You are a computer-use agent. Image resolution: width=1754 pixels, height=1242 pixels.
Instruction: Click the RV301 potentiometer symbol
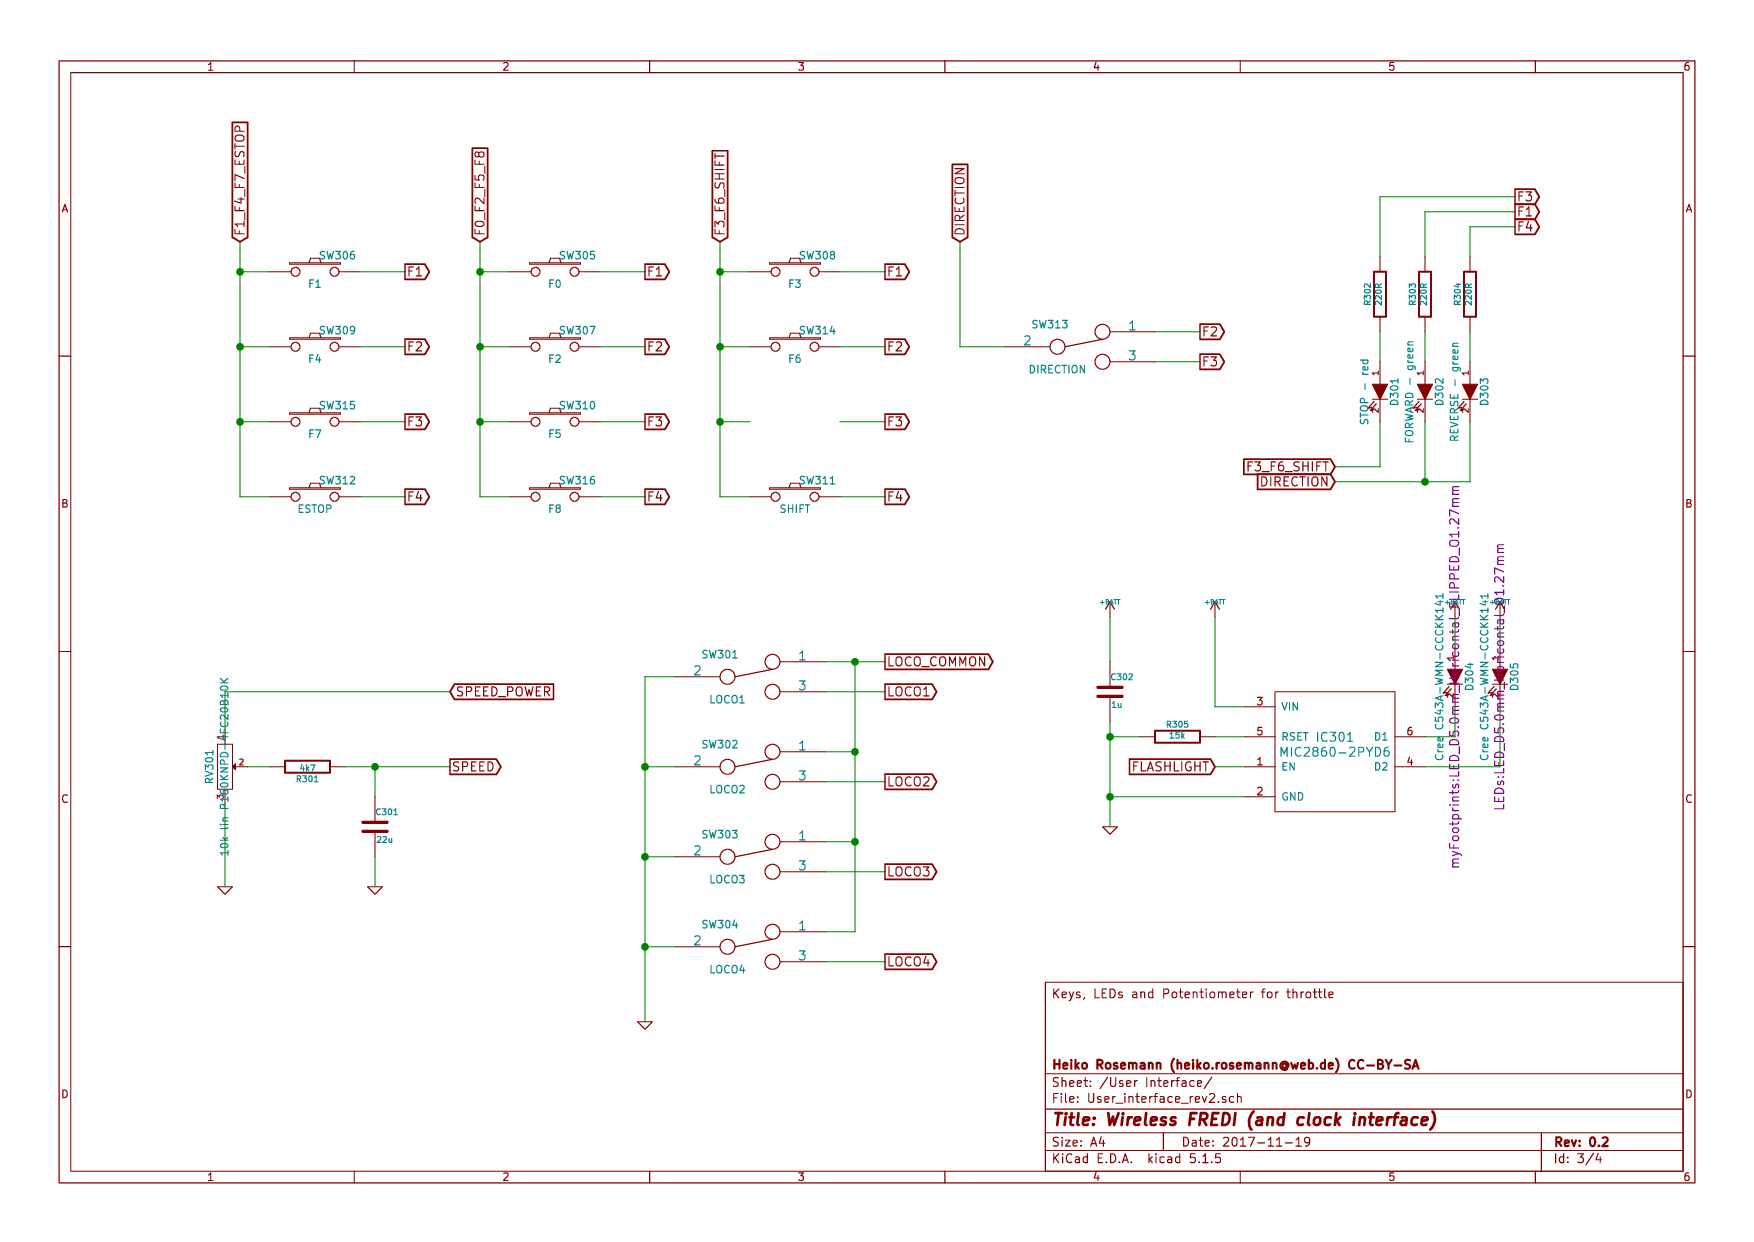[225, 767]
